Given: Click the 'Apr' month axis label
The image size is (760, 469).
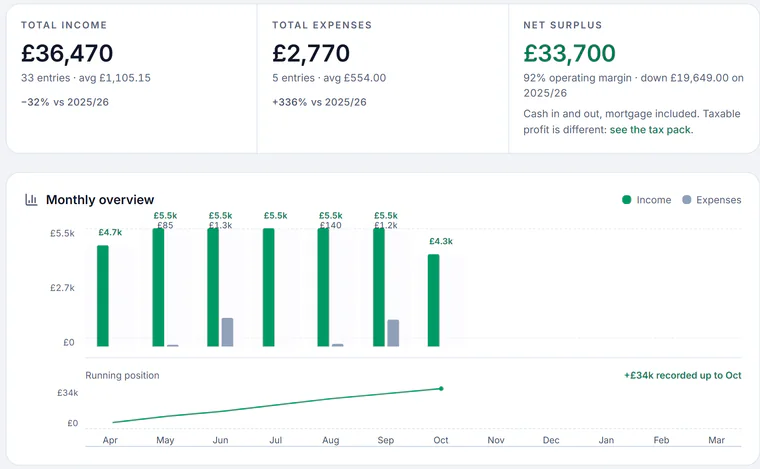Looking at the screenshot, I should coord(110,440).
